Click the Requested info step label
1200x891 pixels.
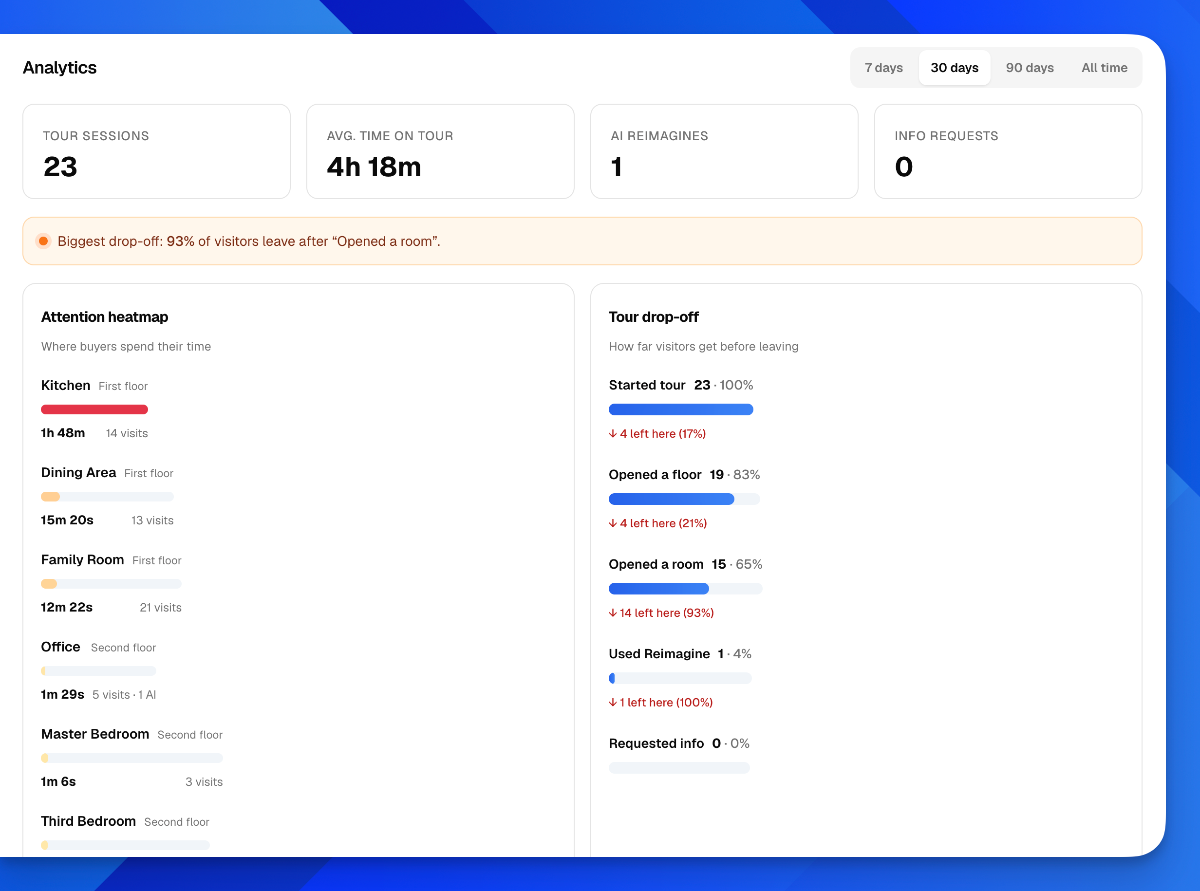coord(656,743)
